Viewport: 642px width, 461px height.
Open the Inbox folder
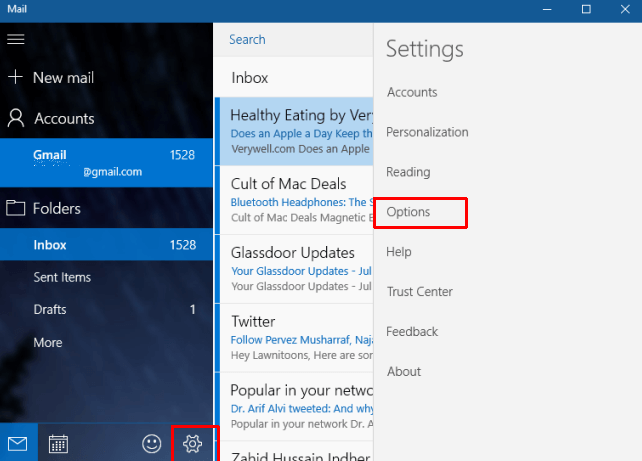point(106,244)
